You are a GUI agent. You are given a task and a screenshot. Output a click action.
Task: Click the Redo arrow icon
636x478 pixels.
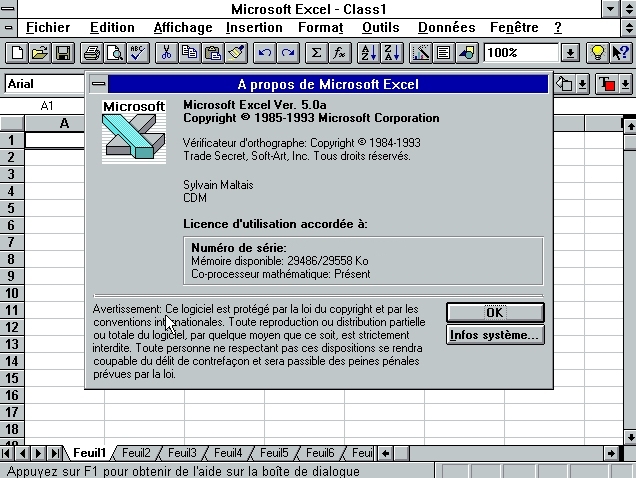coord(288,53)
